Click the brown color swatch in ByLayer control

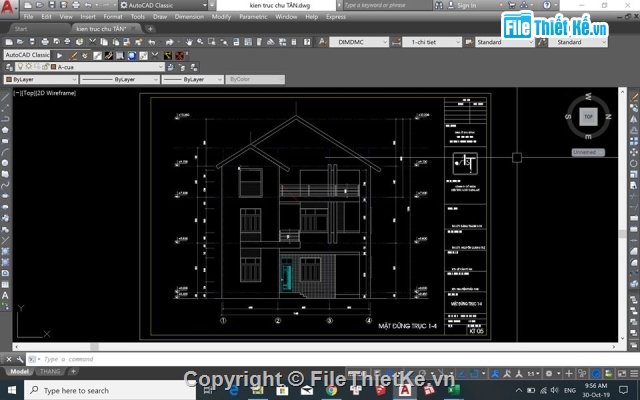click(x=9, y=80)
